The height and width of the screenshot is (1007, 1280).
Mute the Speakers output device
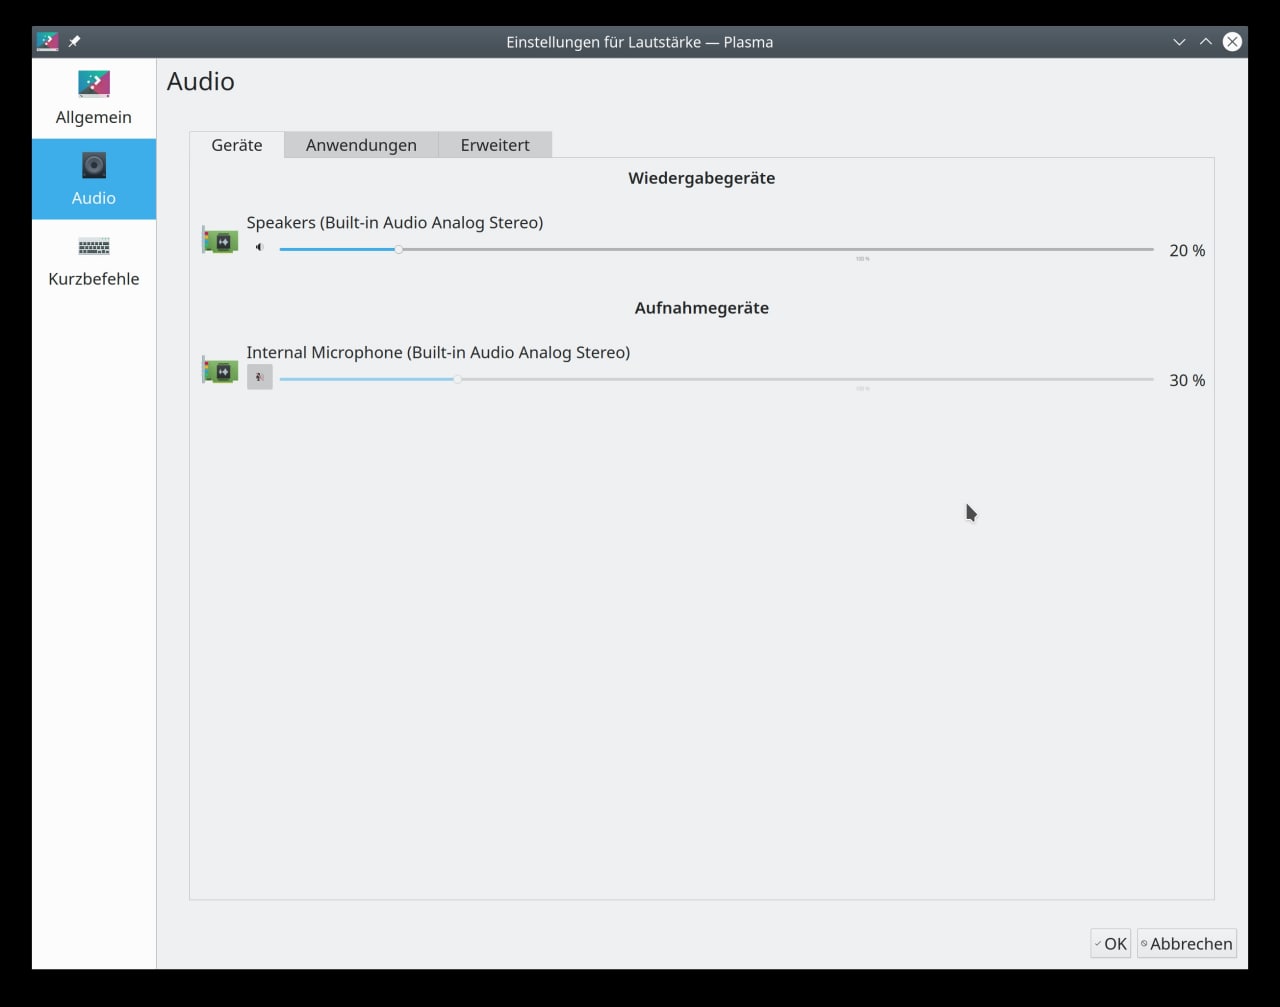pos(259,247)
